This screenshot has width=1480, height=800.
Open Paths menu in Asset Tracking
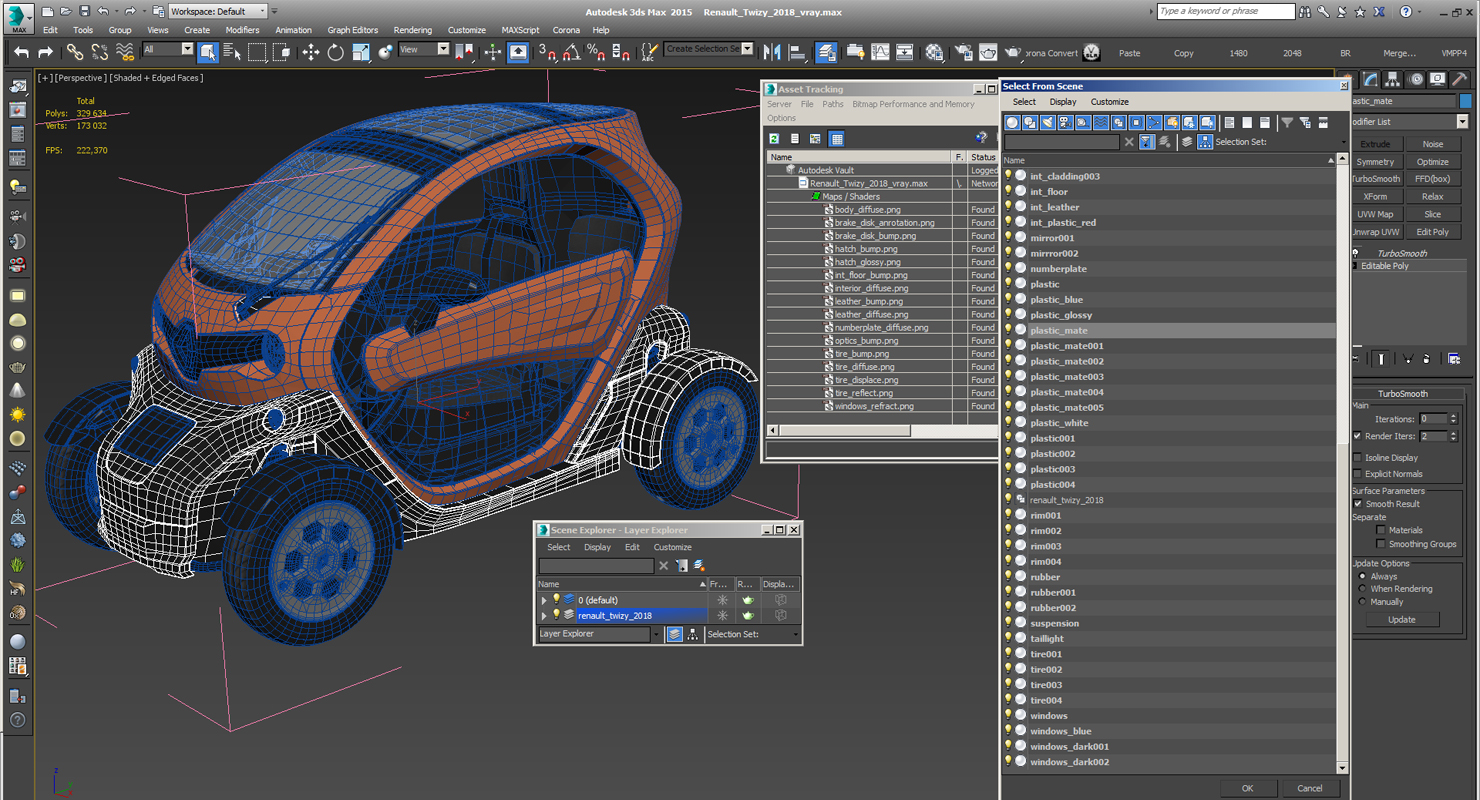click(x=833, y=104)
